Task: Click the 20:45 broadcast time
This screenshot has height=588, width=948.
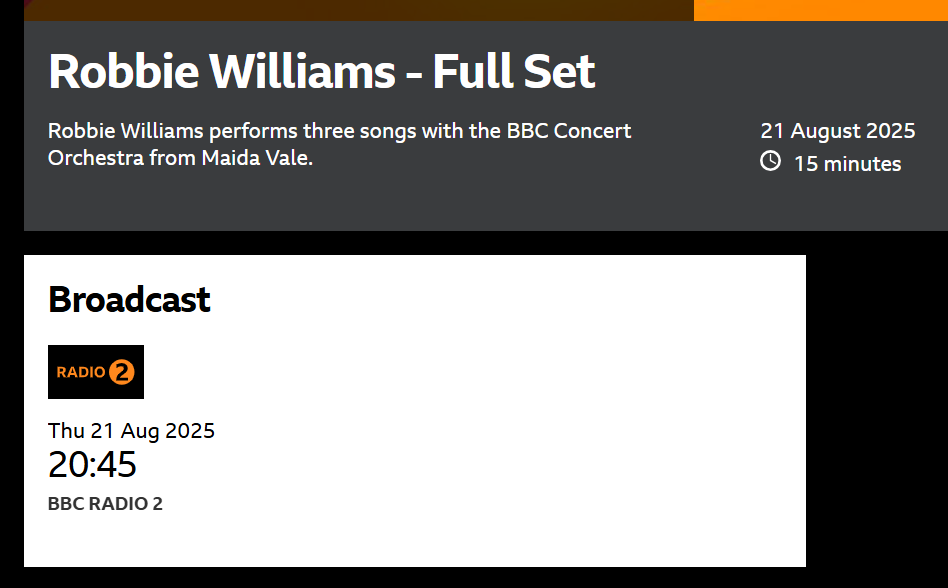Action: point(92,464)
